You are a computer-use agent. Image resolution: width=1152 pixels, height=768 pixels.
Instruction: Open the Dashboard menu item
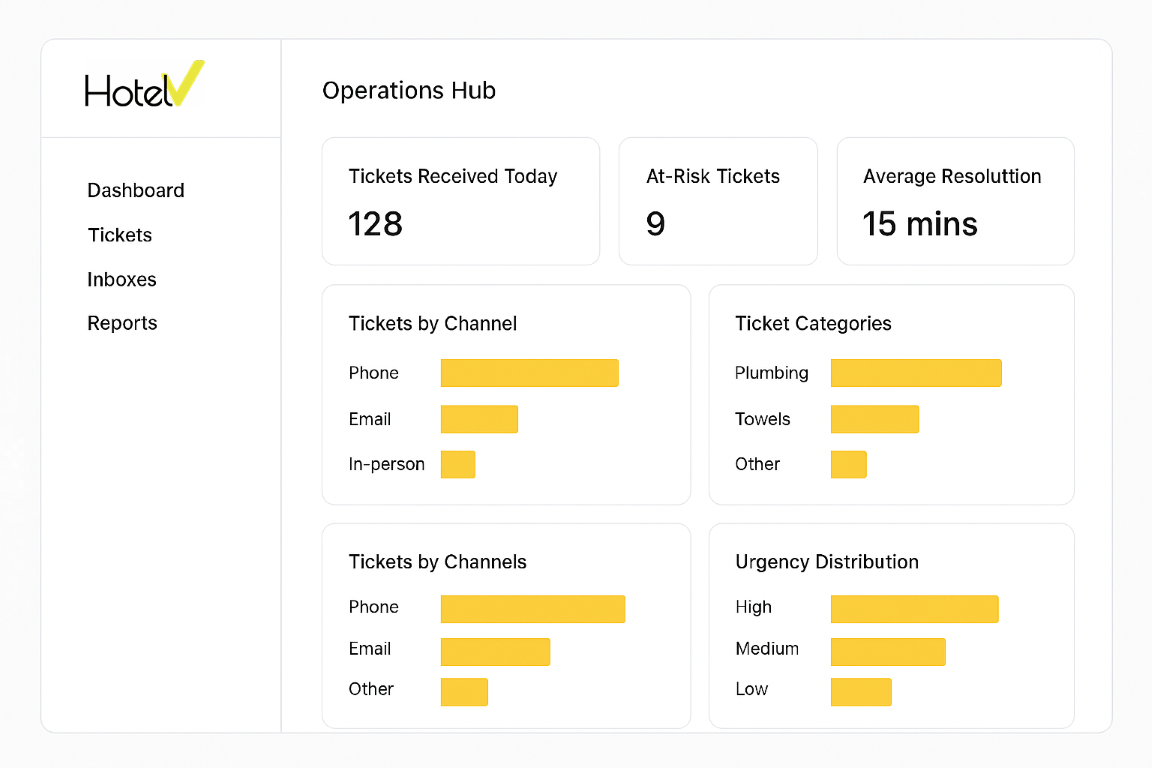pyautogui.click(x=136, y=190)
